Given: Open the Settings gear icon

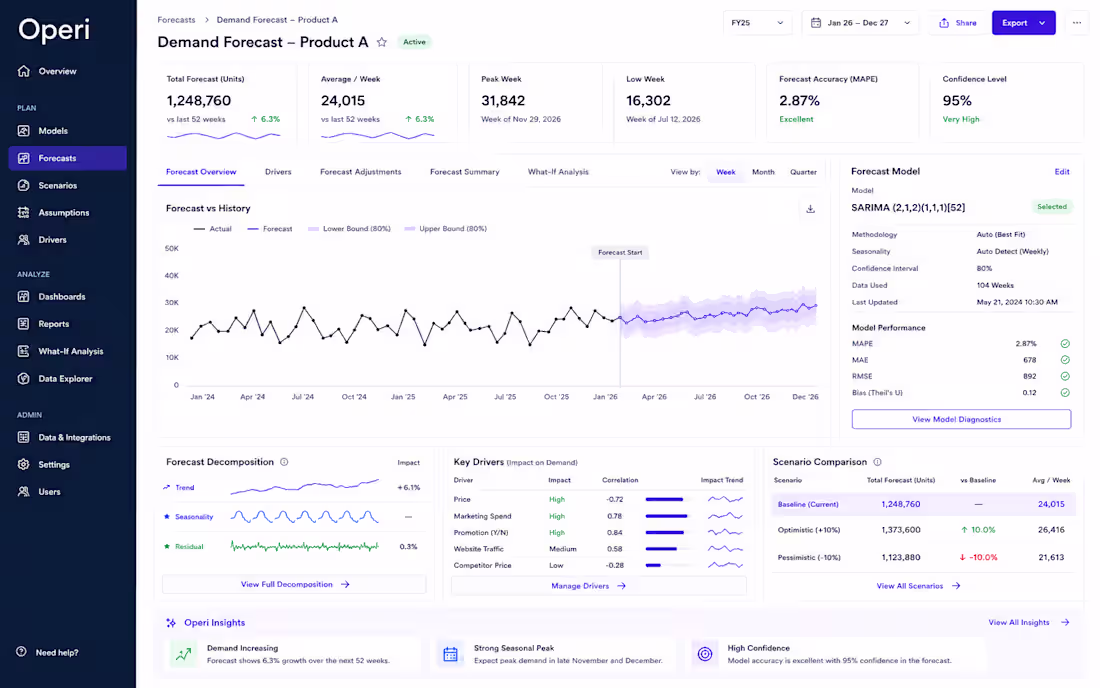Looking at the screenshot, I should [24, 464].
